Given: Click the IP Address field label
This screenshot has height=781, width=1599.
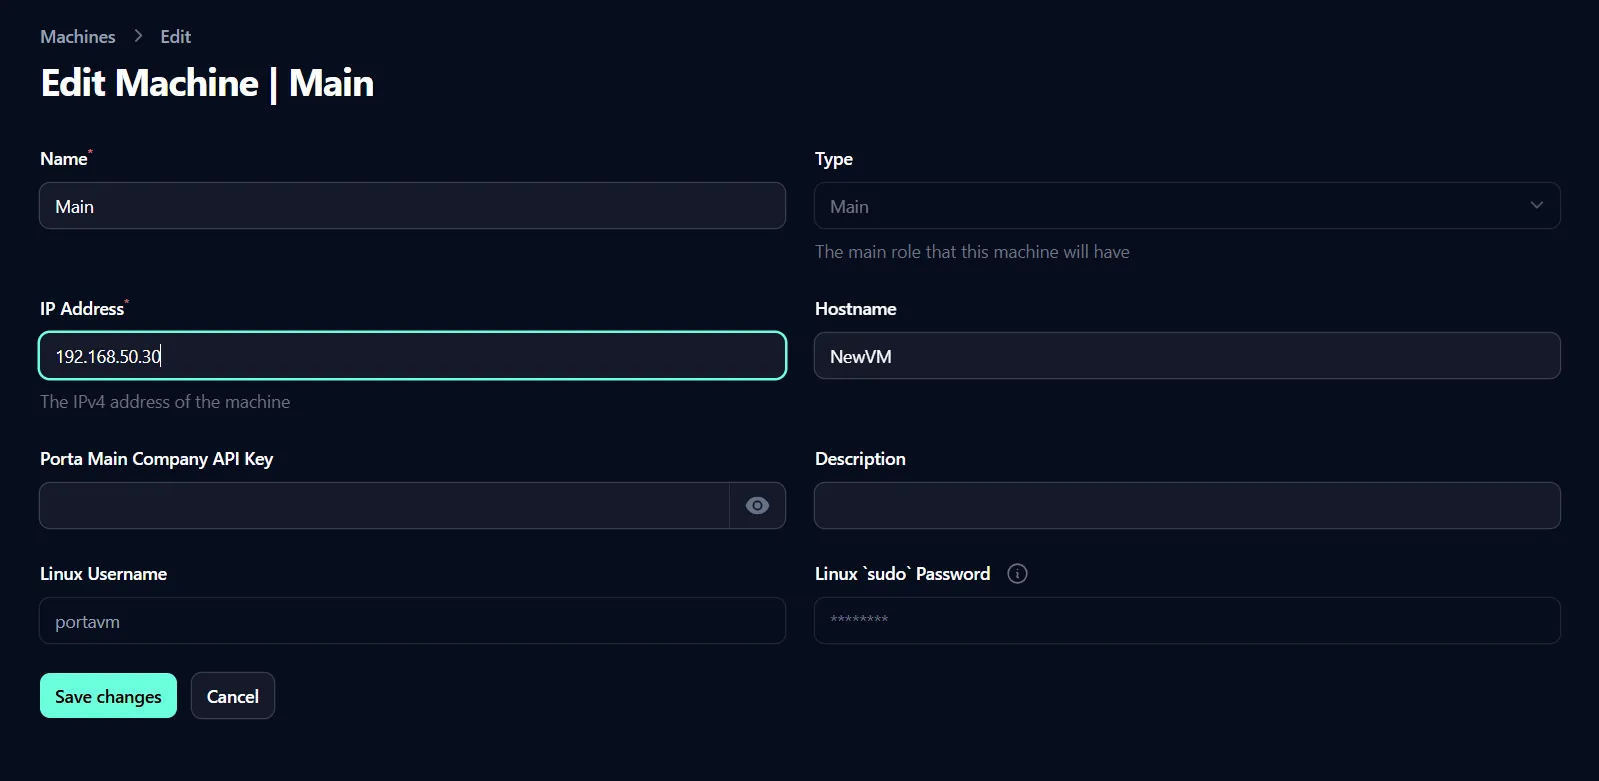Looking at the screenshot, I should [x=82, y=309].
